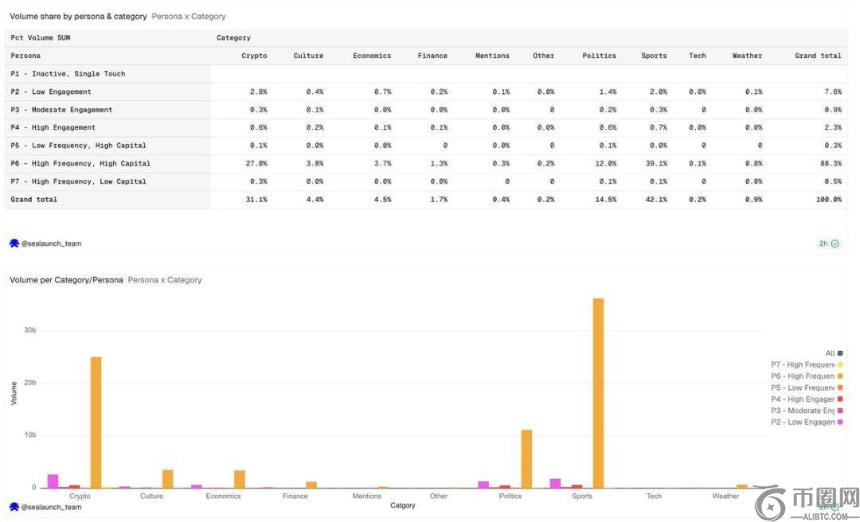This screenshot has height=522, width=860.
Task: Click the sealaunch_team avatar icon below the bar chart
Action: coord(14,506)
